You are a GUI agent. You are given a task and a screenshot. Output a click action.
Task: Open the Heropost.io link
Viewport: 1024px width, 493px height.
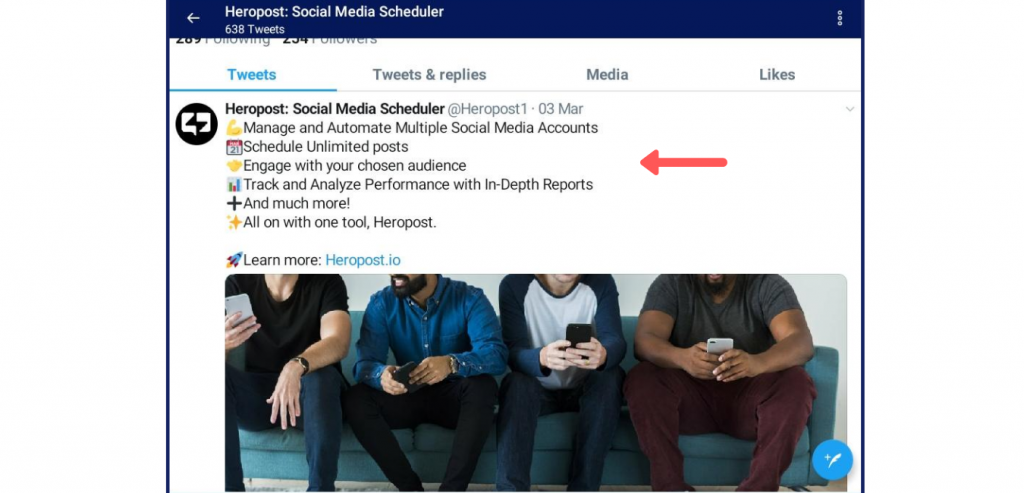[363, 261]
